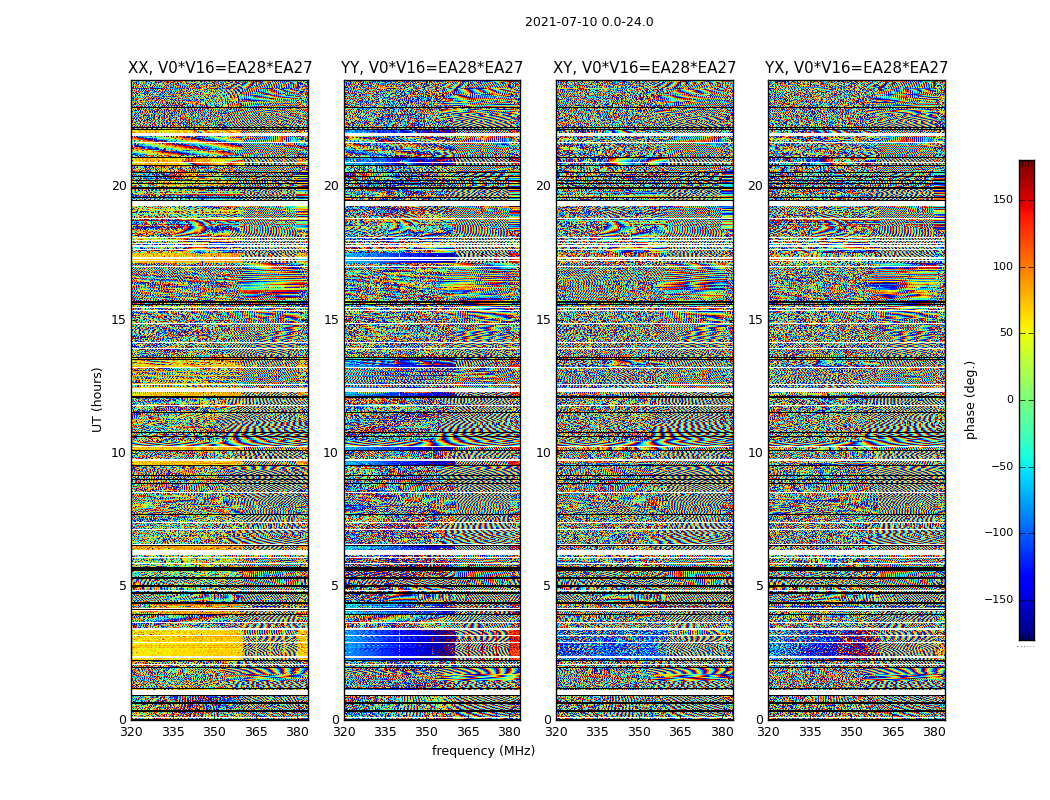Viewport: 1050px width, 800px height.
Task: Click the 320 frequency tick under XX panel
Action: (x=131, y=732)
